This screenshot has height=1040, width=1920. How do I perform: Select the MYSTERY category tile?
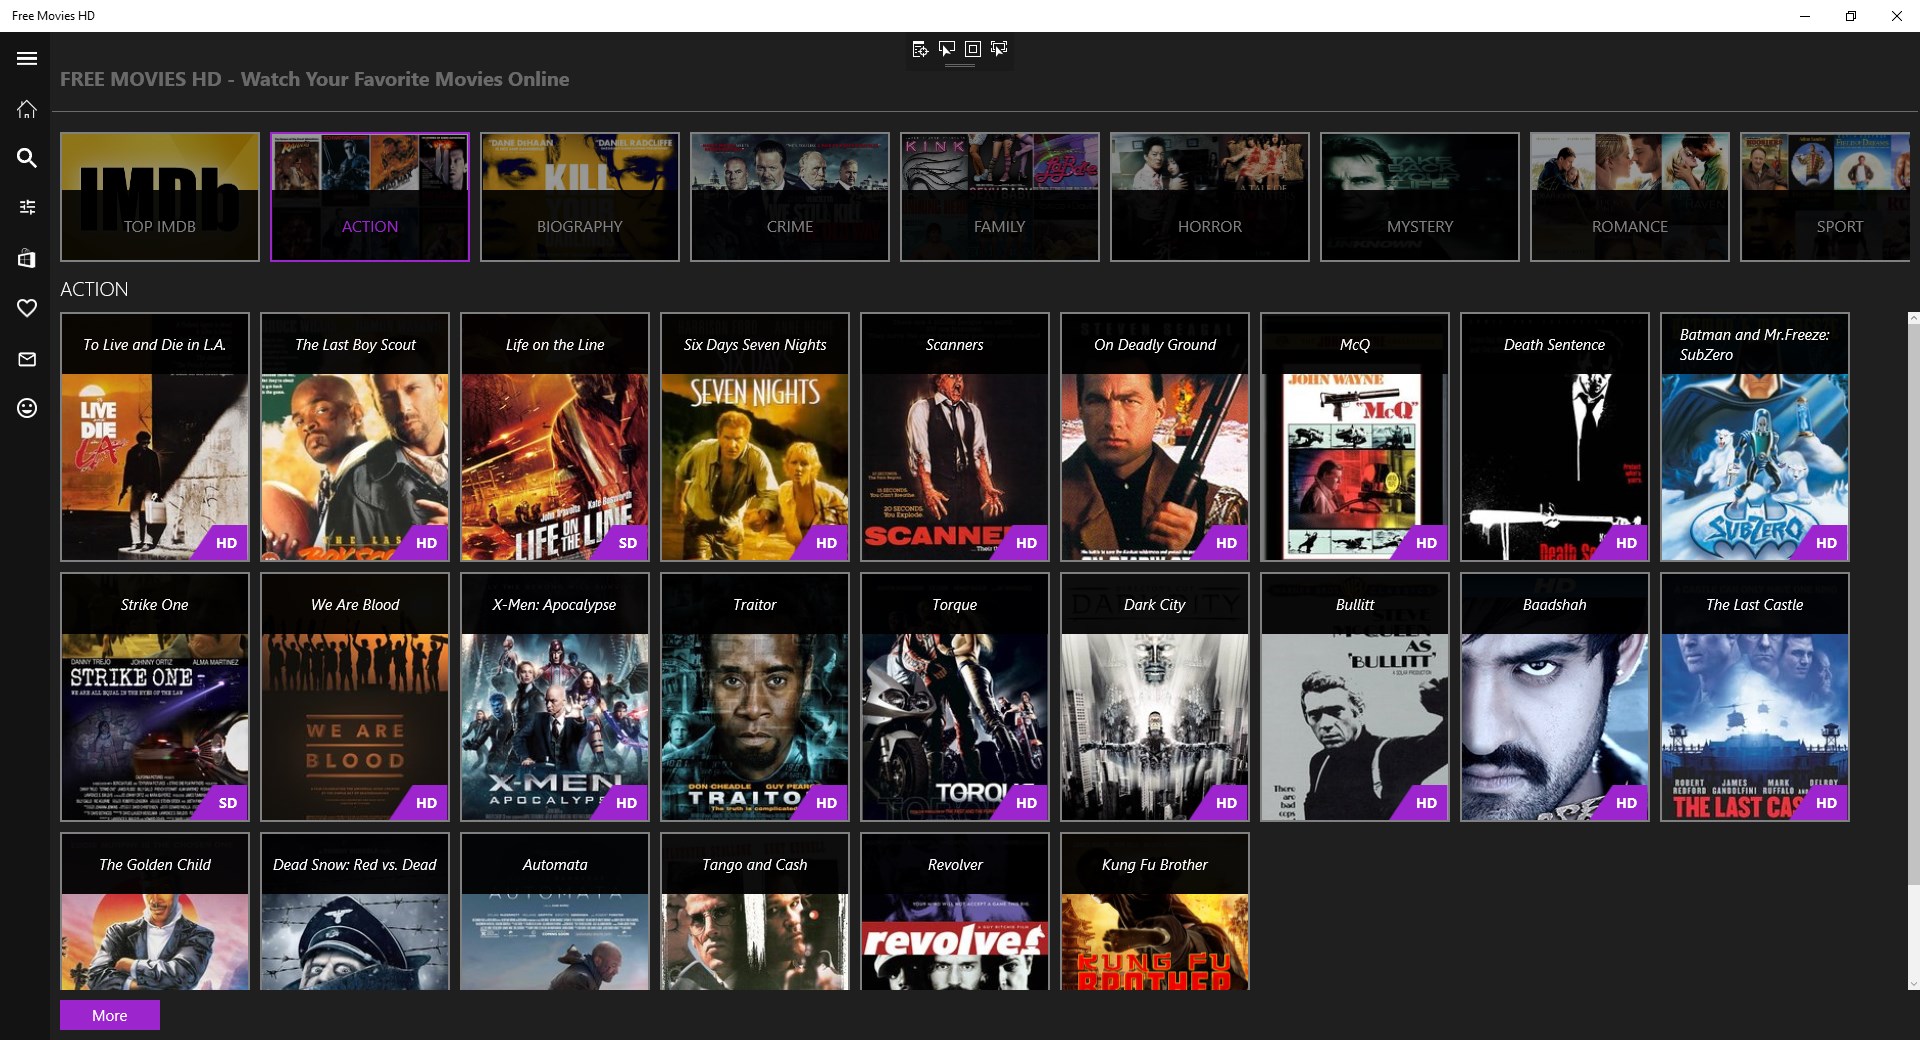(1420, 197)
